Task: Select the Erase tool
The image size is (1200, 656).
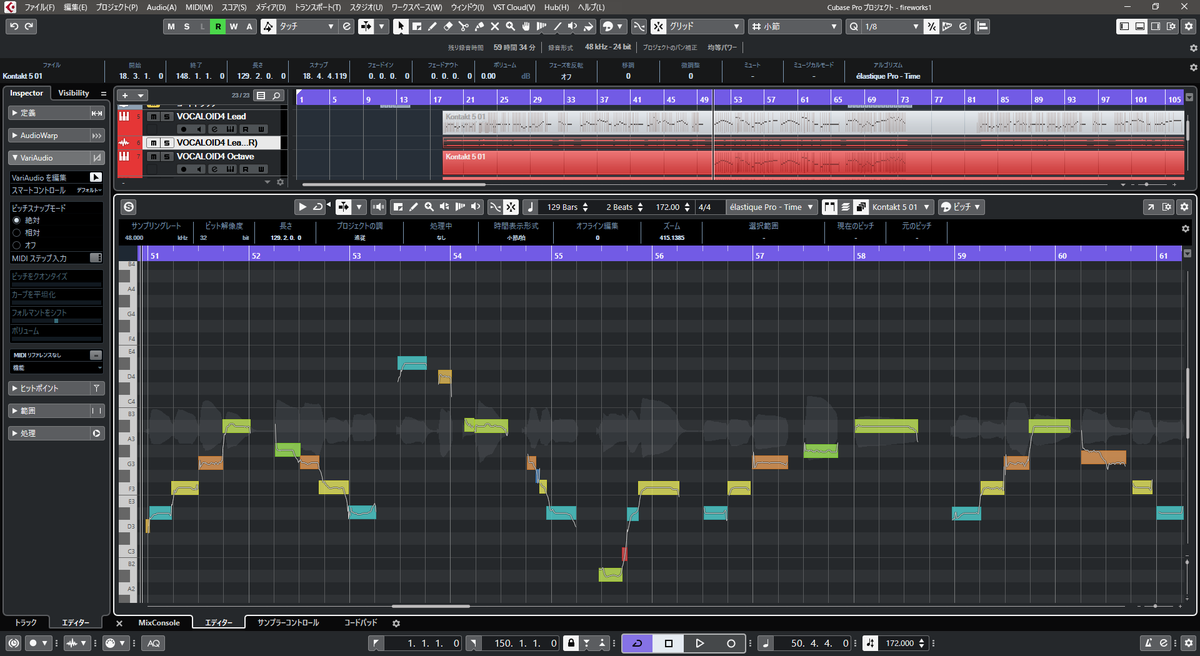Action: pyautogui.click(x=448, y=26)
